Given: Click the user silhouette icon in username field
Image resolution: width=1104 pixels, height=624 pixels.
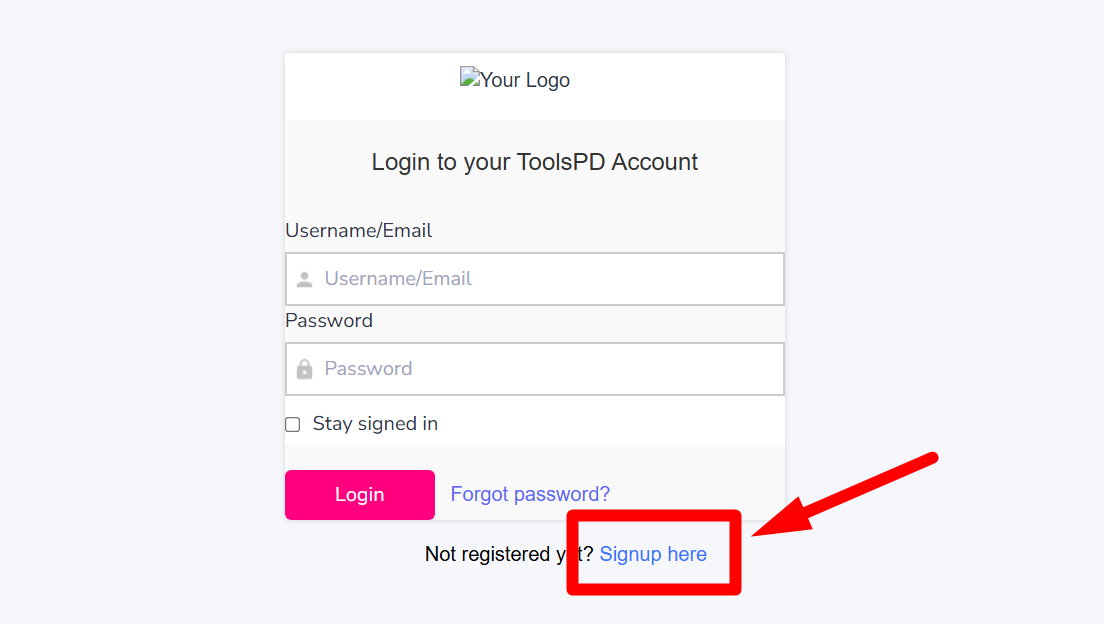Looking at the screenshot, I should point(305,279).
